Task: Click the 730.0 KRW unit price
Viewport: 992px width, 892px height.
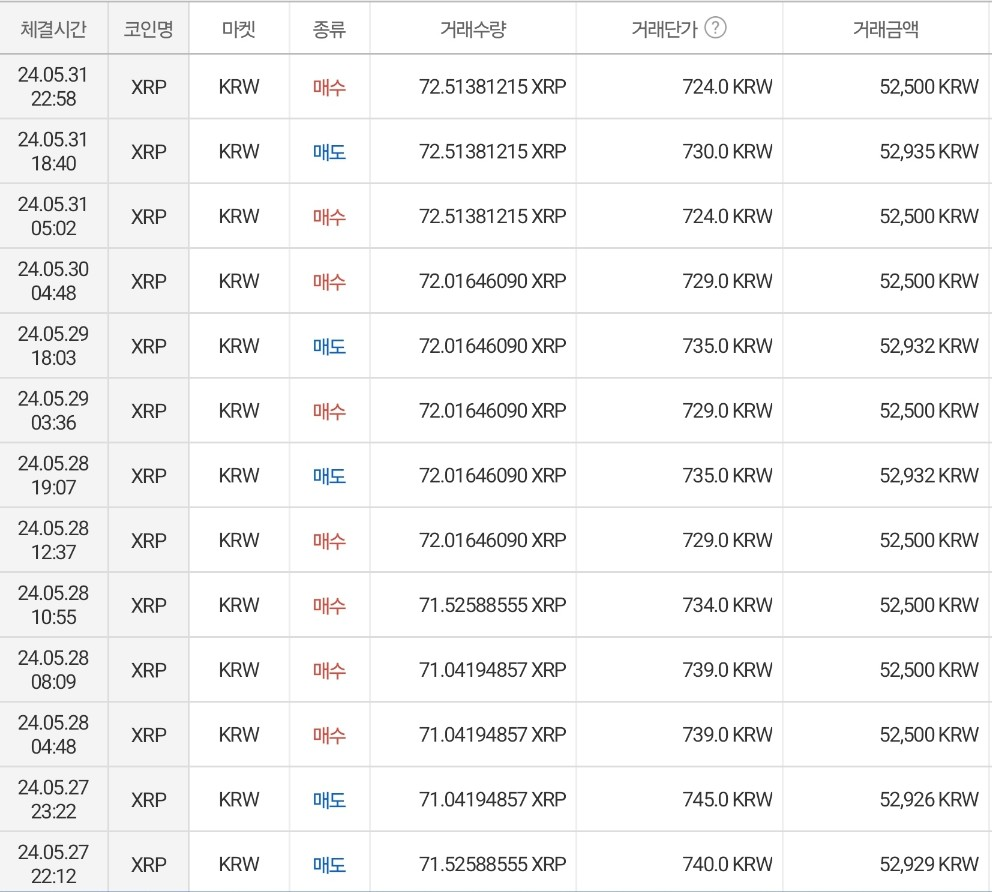Action: [x=728, y=152]
